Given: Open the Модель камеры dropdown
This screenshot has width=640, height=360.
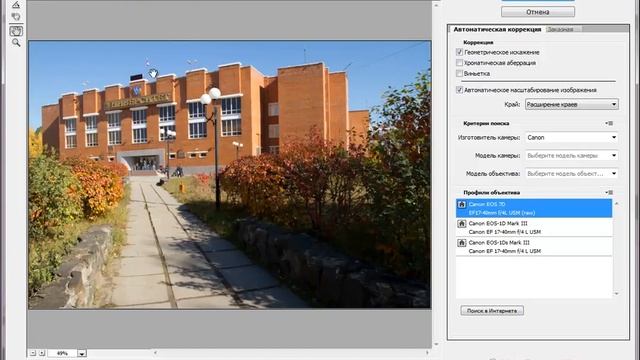Looking at the screenshot, I should point(571,156).
